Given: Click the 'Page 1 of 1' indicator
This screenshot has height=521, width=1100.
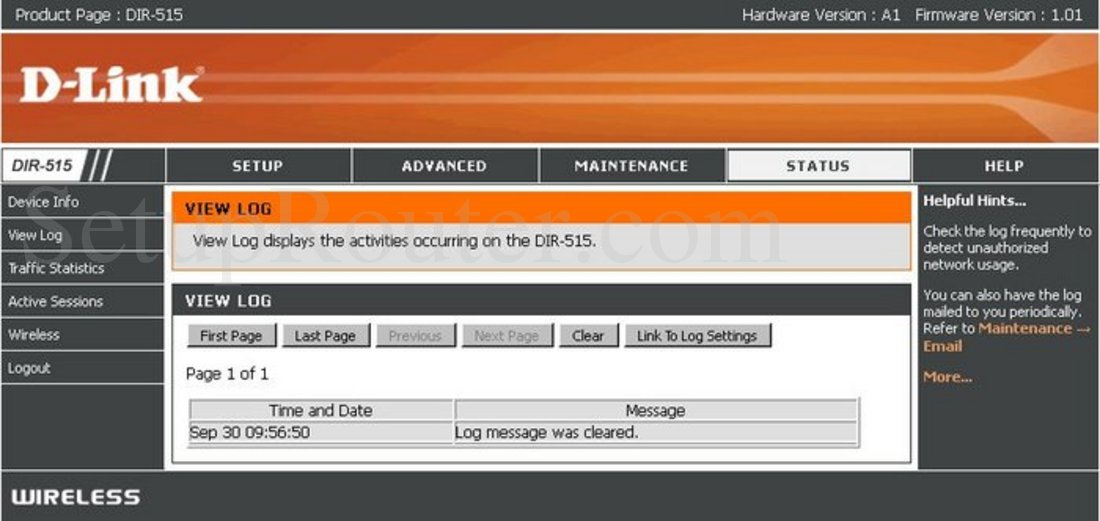Looking at the screenshot, I should click(227, 374).
